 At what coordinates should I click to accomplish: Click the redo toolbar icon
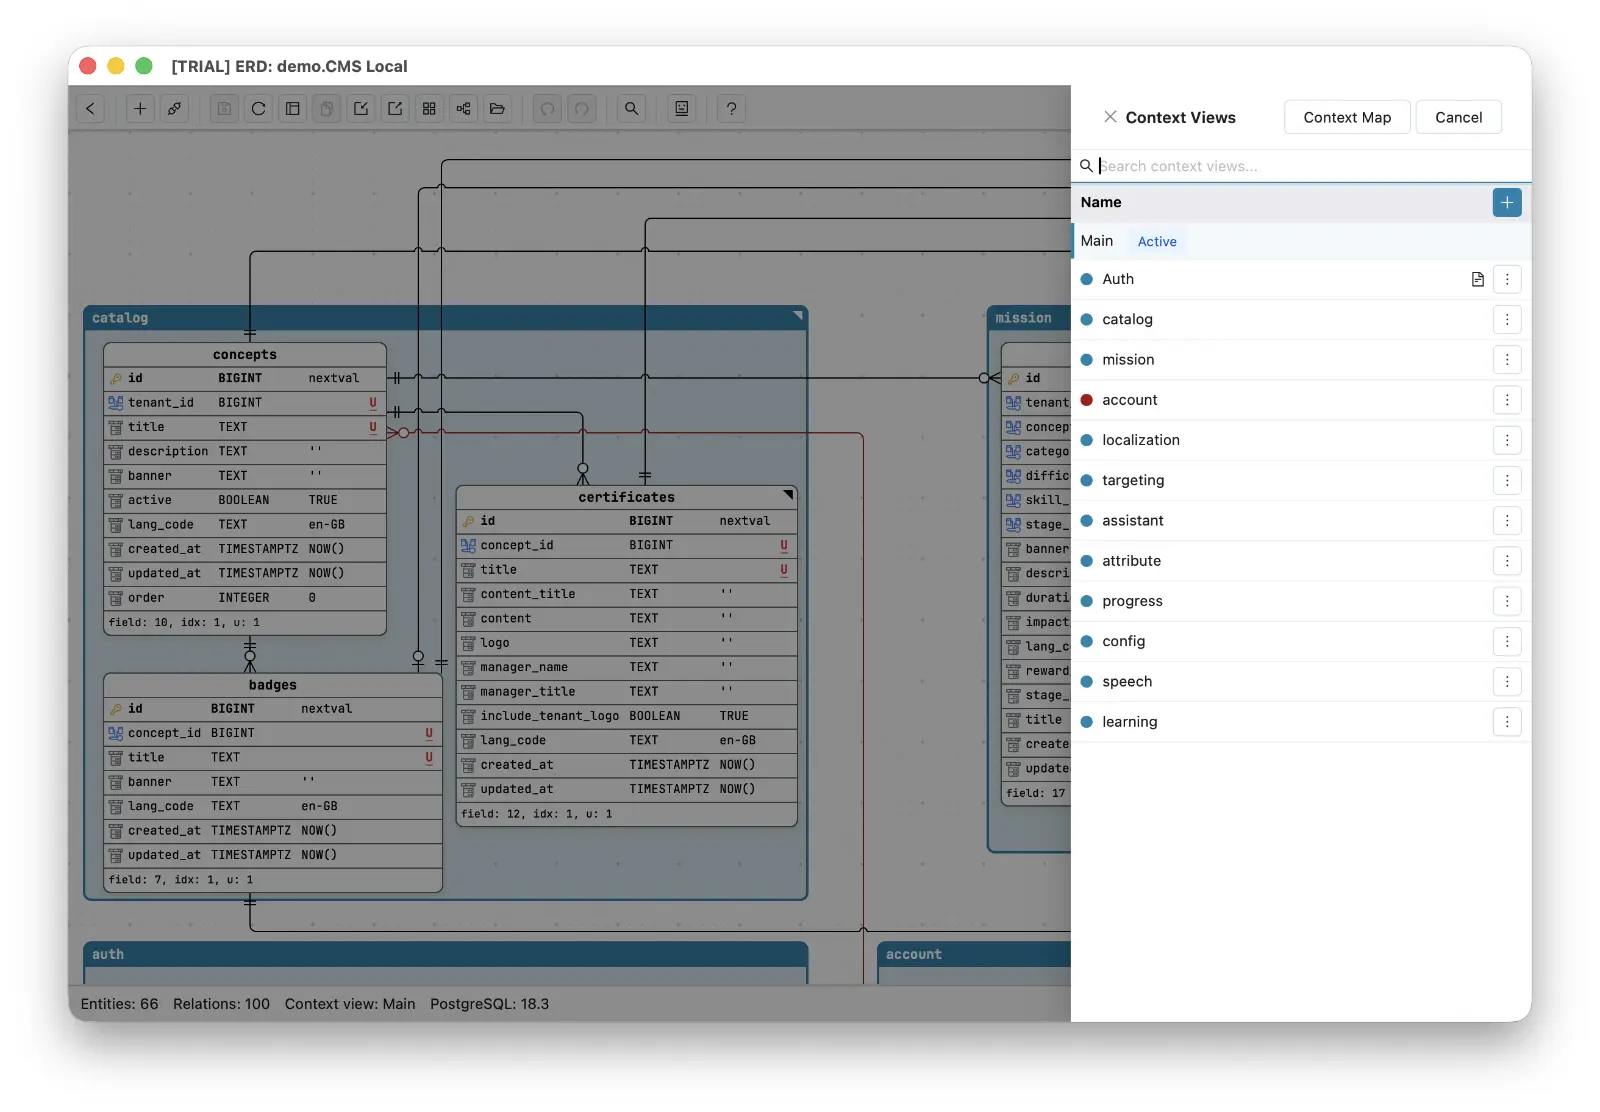click(x=582, y=109)
